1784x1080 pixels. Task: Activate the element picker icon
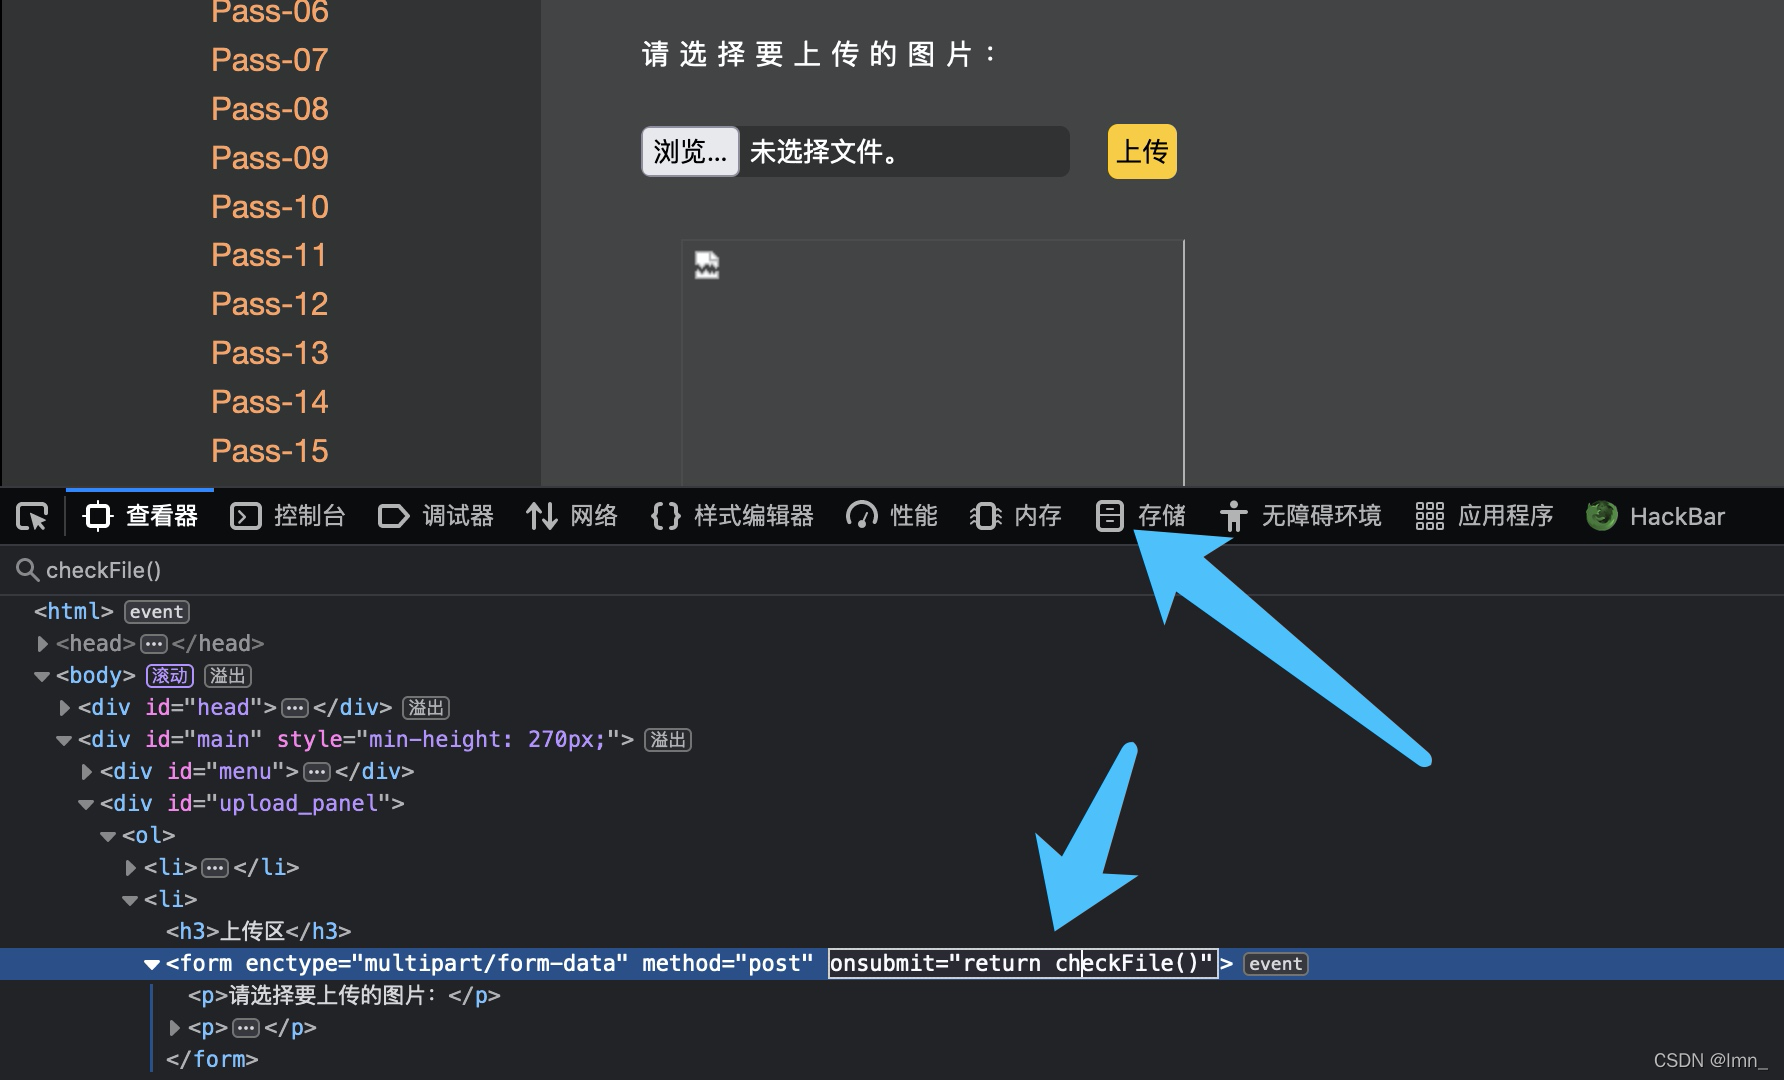click(32, 516)
